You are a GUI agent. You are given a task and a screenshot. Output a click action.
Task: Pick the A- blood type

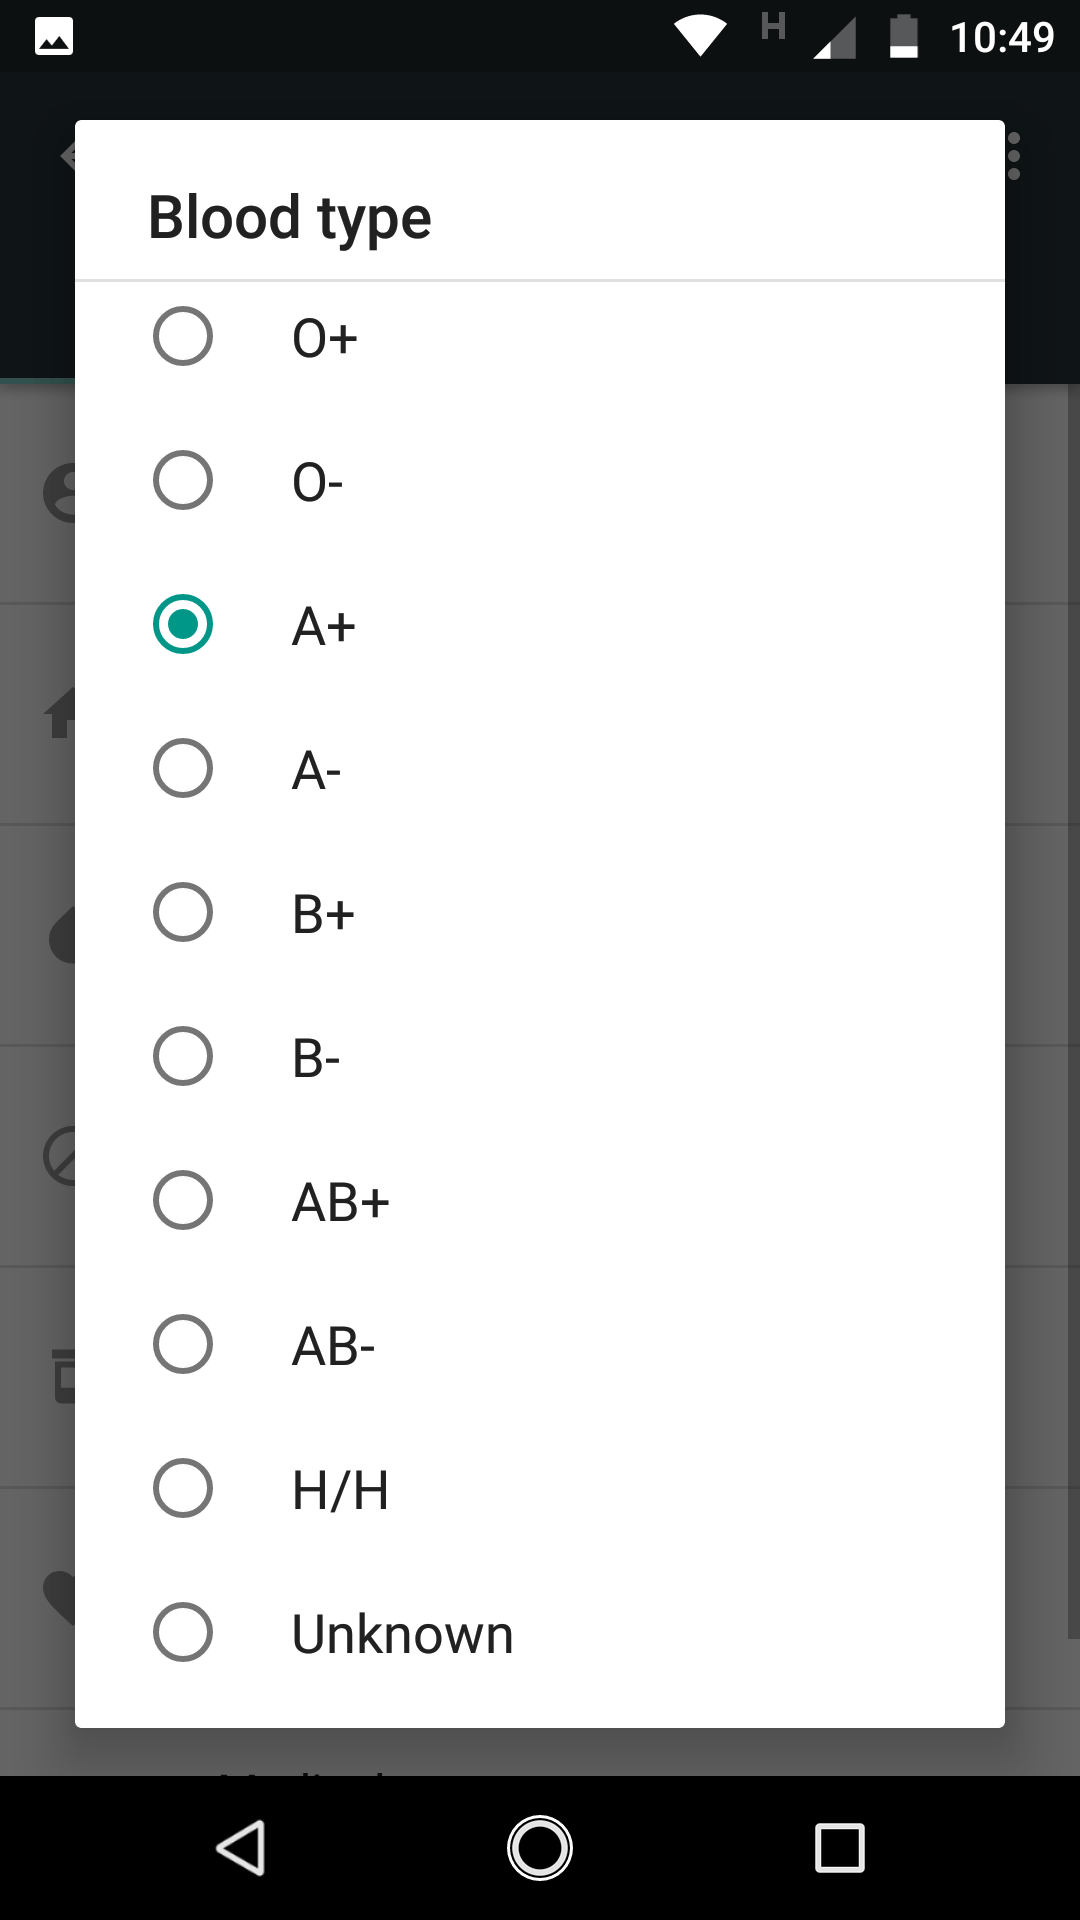click(183, 768)
